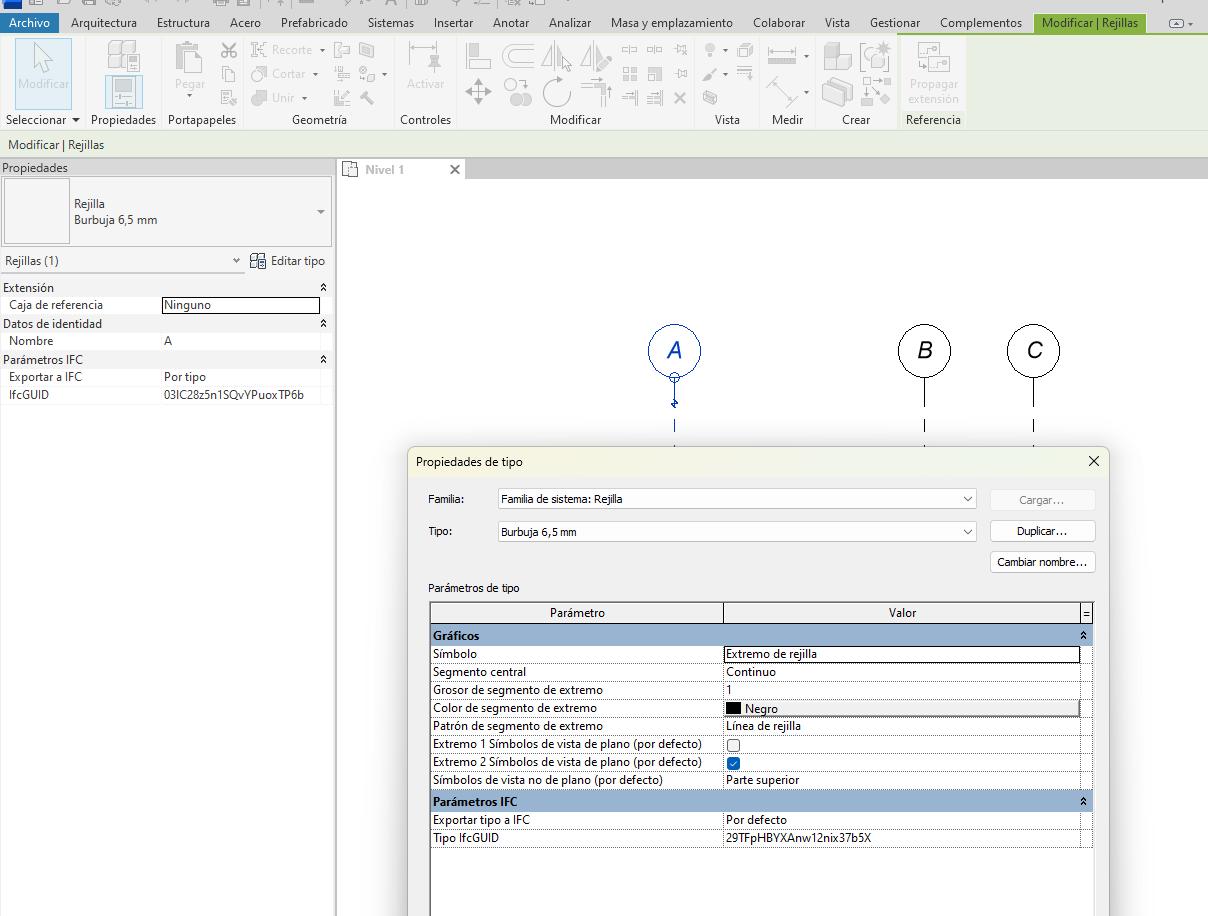Open the Arquitectura ribbon tab

point(104,22)
